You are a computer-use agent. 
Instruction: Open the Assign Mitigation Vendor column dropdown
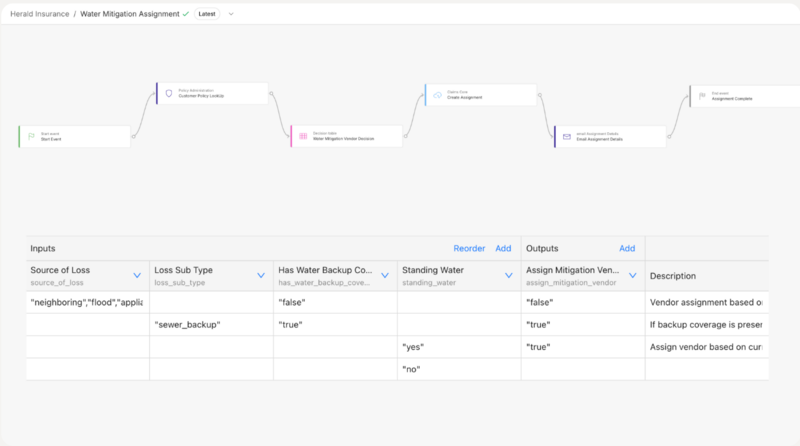[x=633, y=275]
